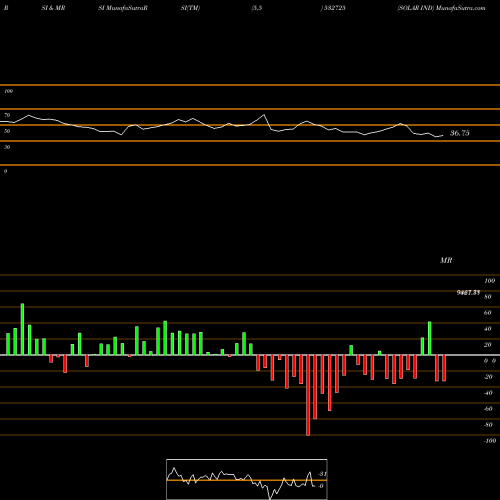Click the deepest red bar reaching -100
500x500 pixels.
click(x=308, y=395)
